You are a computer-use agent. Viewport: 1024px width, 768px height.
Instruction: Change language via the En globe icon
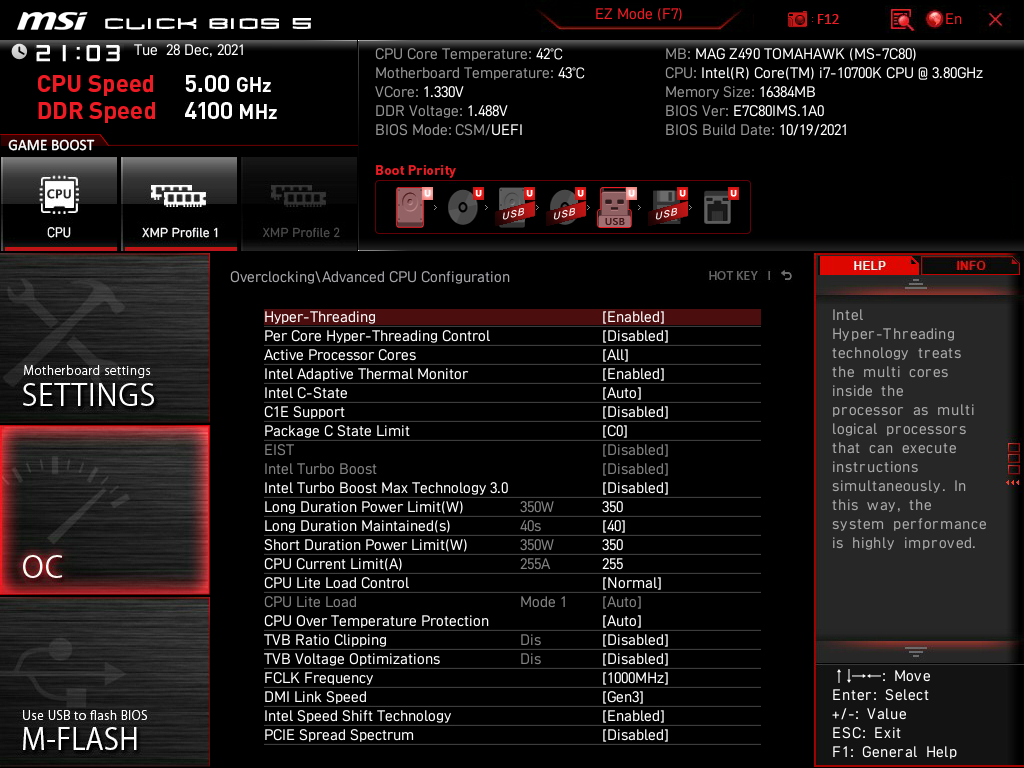tap(944, 20)
